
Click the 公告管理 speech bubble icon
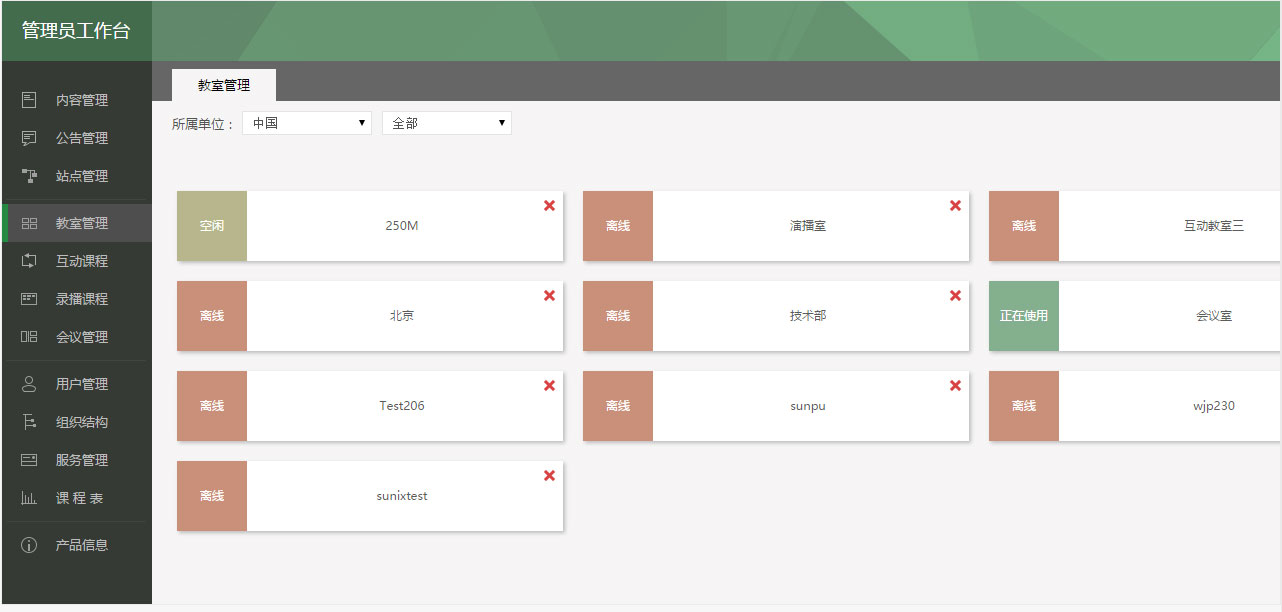(x=29, y=138)
